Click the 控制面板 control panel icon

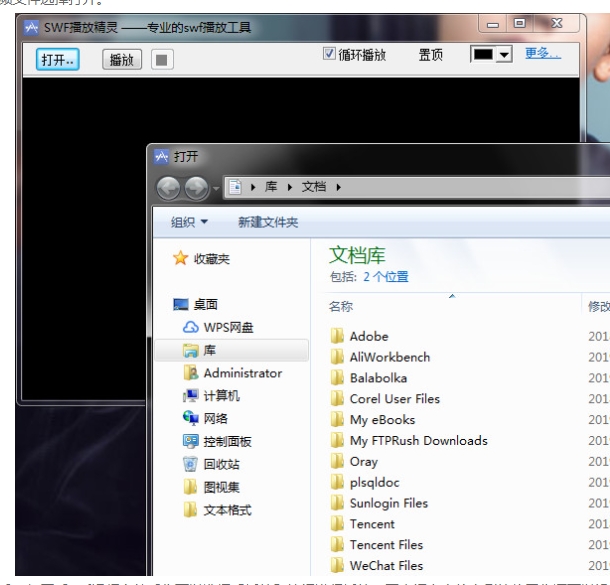pyautogui.click(x=191, y=441)
